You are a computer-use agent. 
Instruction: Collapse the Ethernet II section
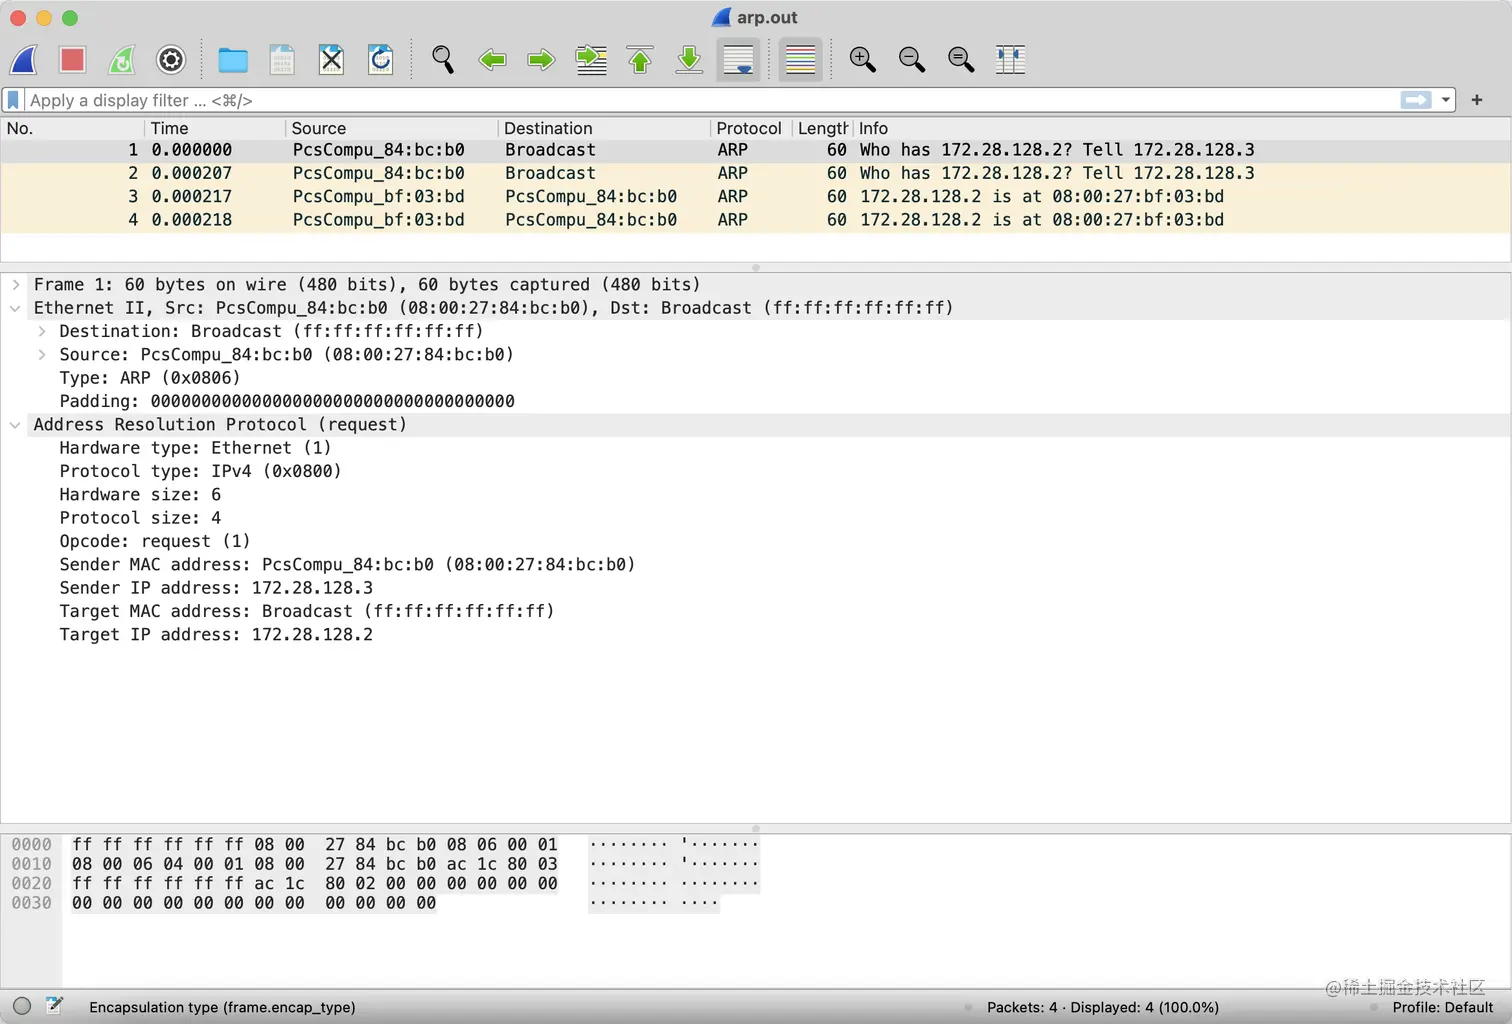pyautogui.click(x=16, y=308)
